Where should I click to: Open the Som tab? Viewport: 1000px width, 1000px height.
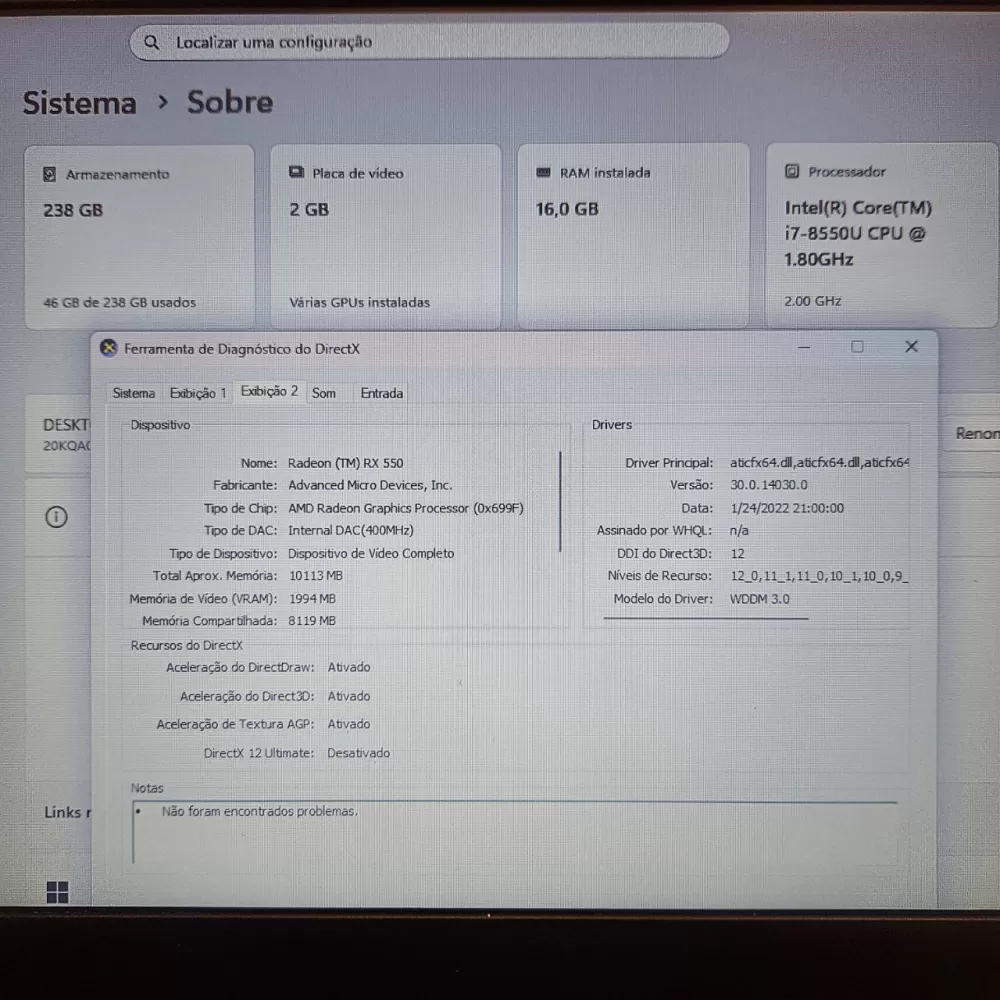(x=324, y=393)
